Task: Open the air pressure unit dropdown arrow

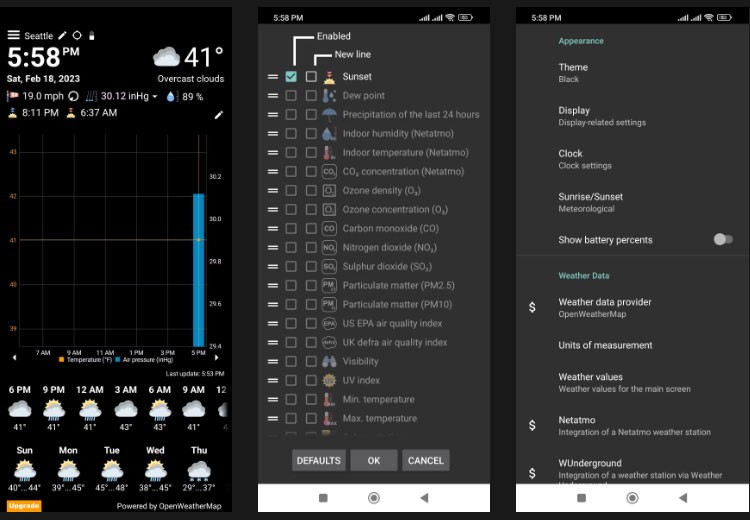Action: [154, 97]
